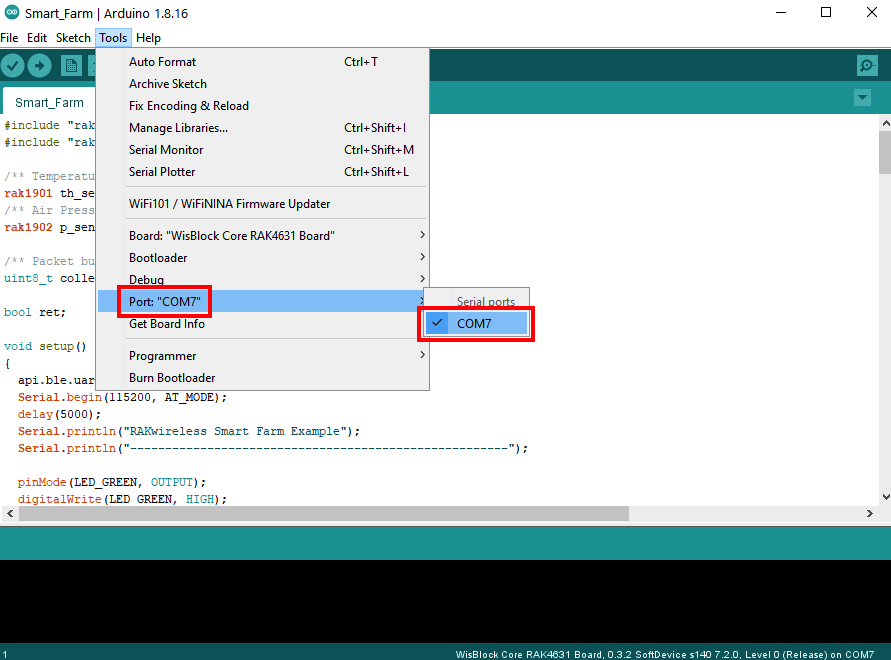The height and width of the screenshot is (660, 891).
Task: Click the scroll down arrow
Action: tap(885, 497)
